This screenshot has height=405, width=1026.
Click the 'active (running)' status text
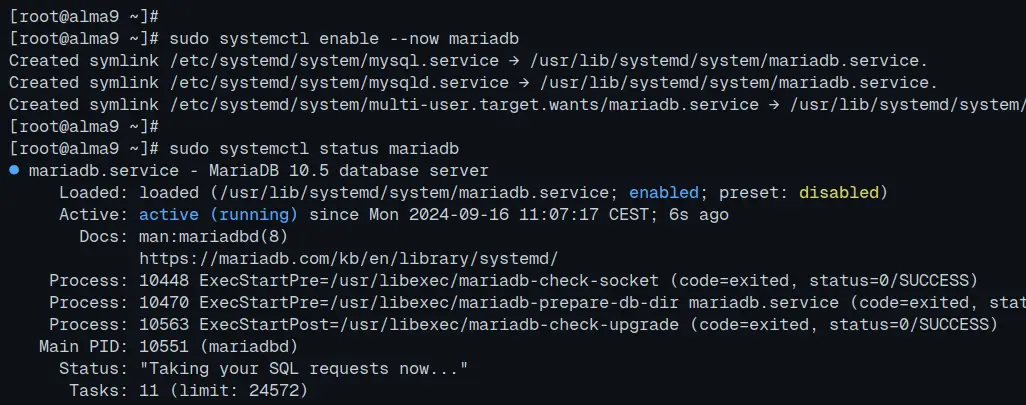point(219,215)
